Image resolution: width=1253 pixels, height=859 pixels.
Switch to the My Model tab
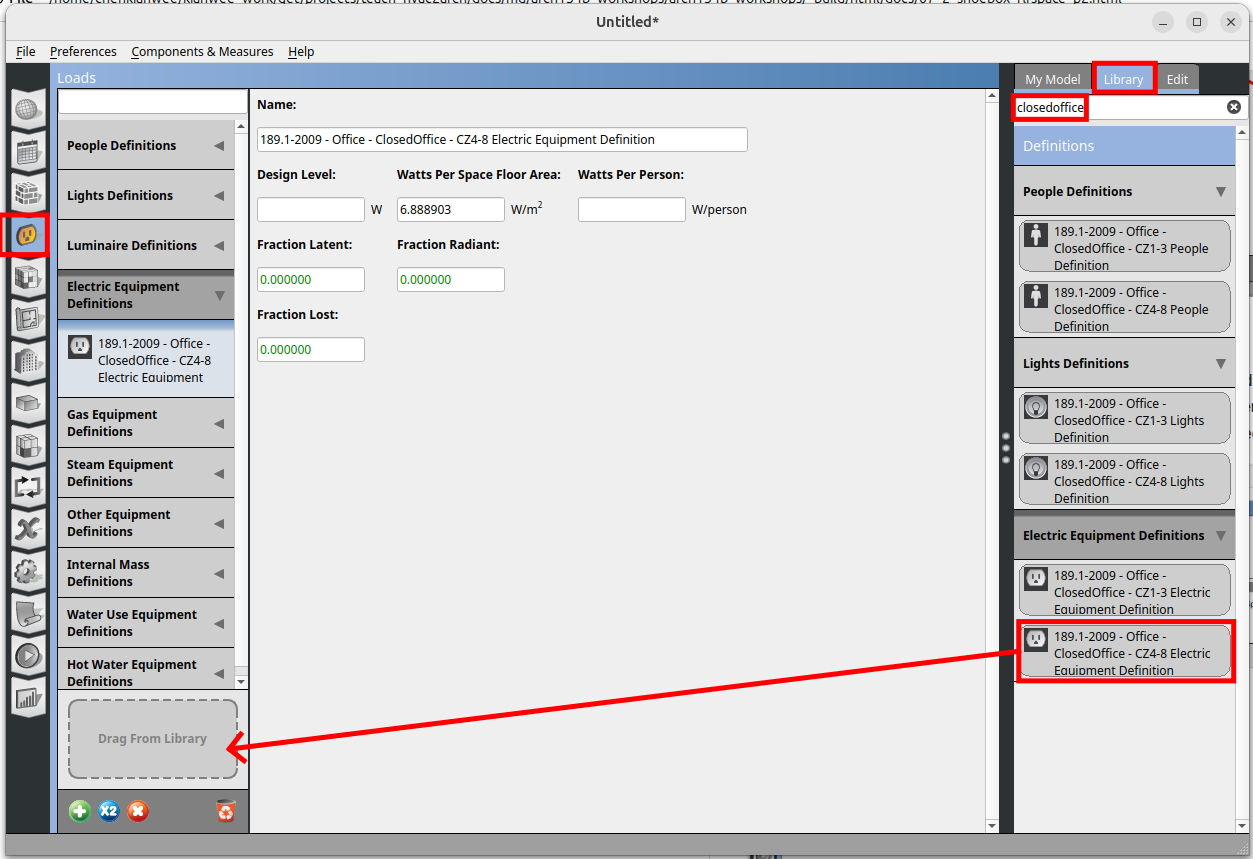tap(1052, 80)
